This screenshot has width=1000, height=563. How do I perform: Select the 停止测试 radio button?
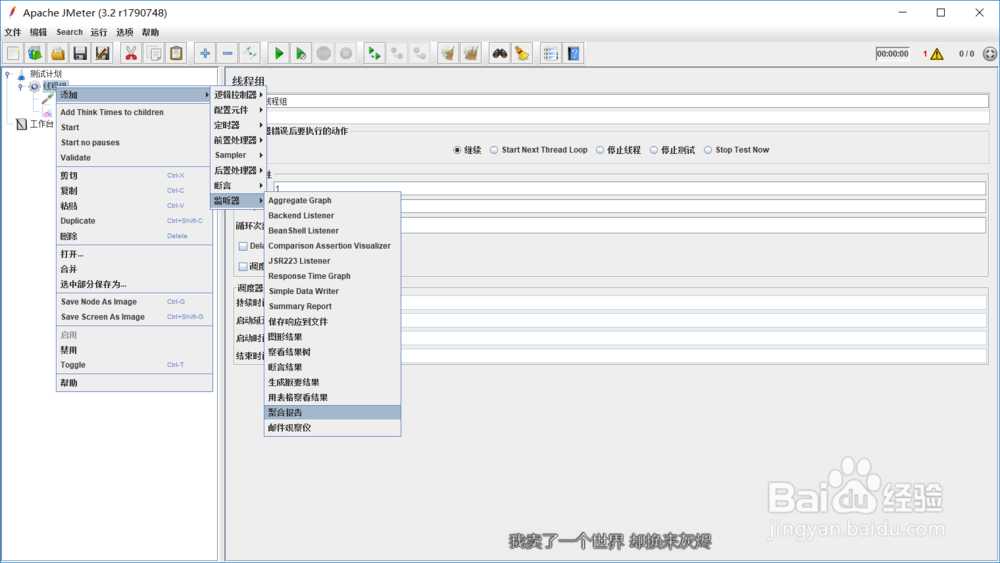click(654, 150)
